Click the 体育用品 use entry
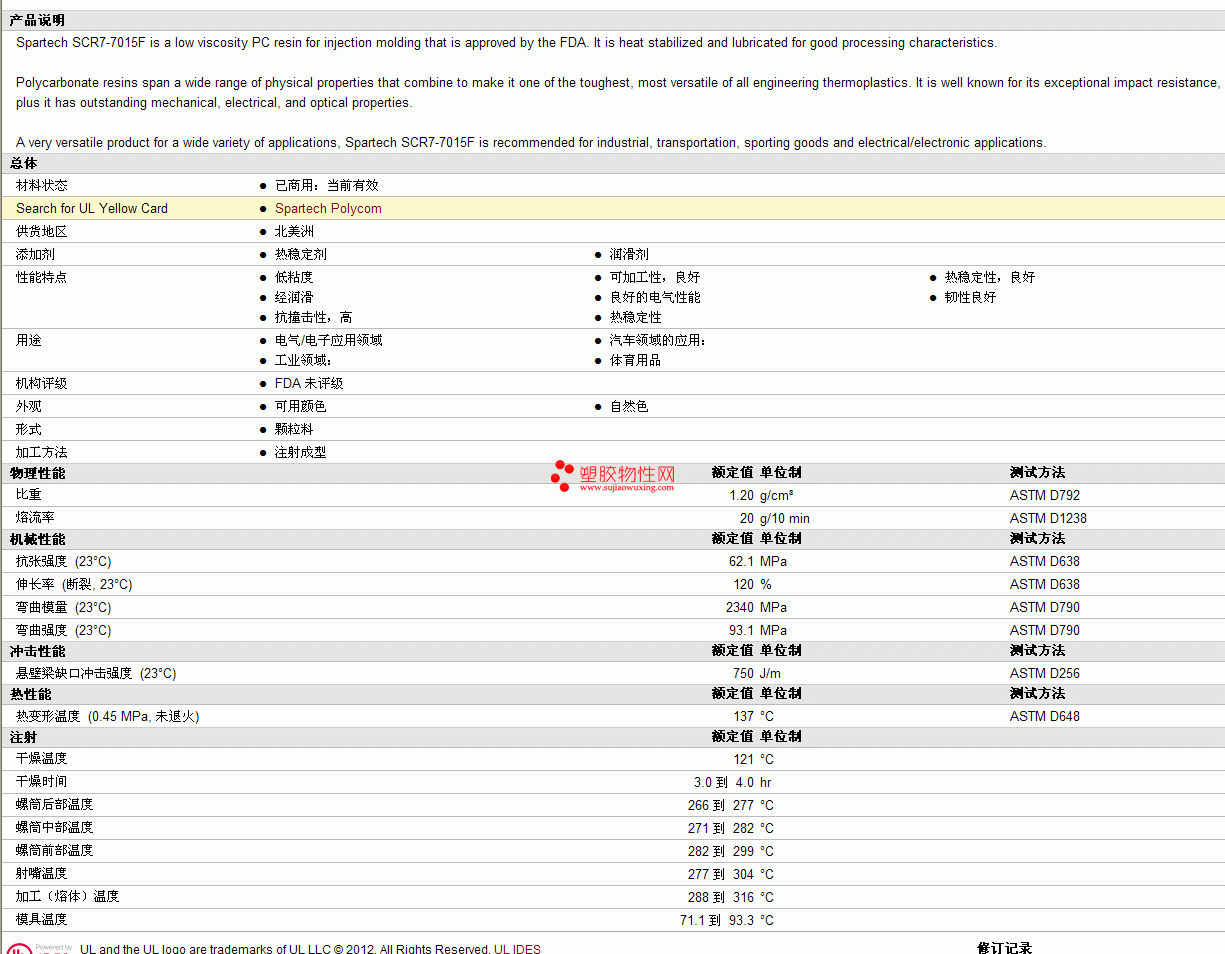The image size is (1225, 954). click(x=635, y=360)
